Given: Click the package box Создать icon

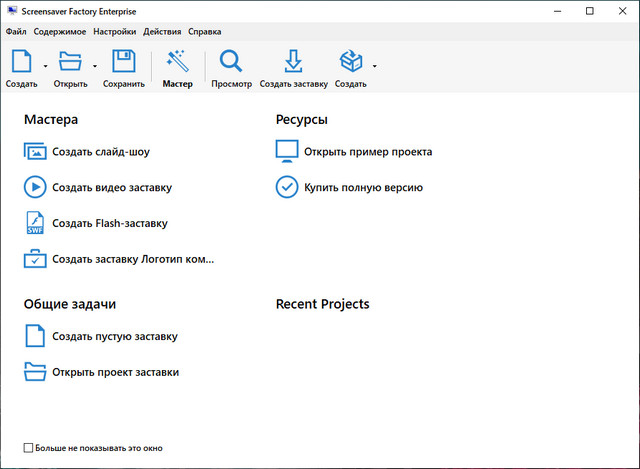Looking at the screenshot, I should pyautogui.click(x=350, y=63).
